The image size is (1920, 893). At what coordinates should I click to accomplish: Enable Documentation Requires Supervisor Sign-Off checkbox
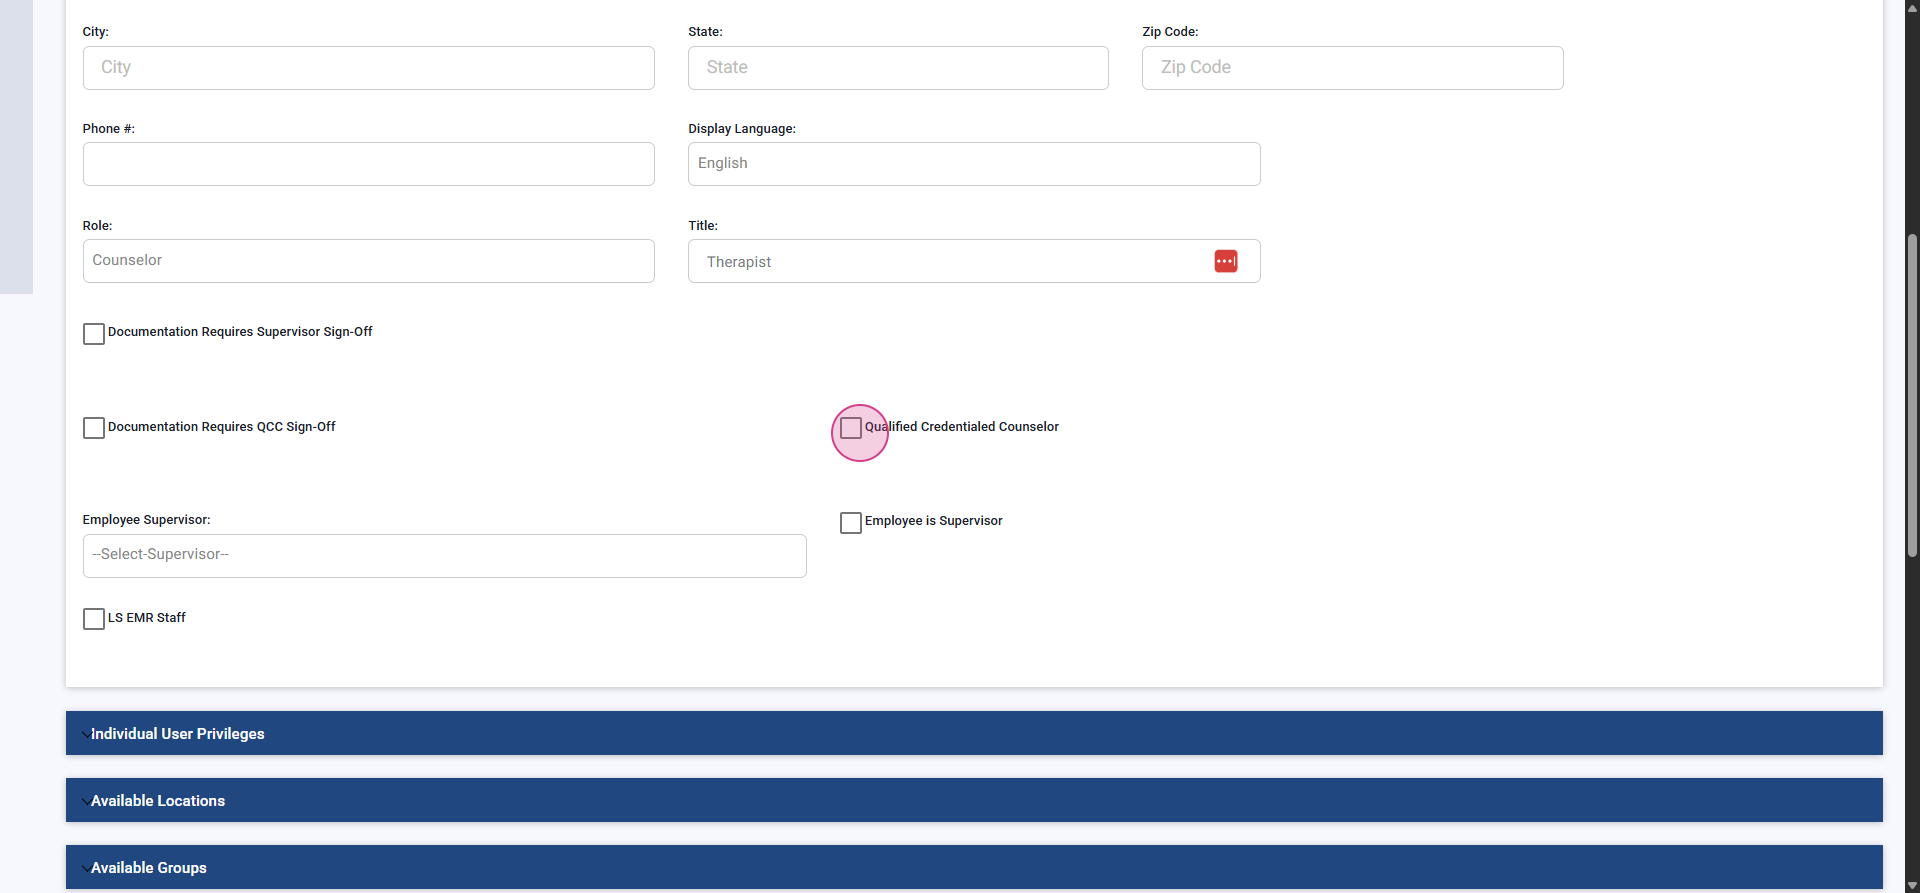pyautogui.click(x=94, y=334)
